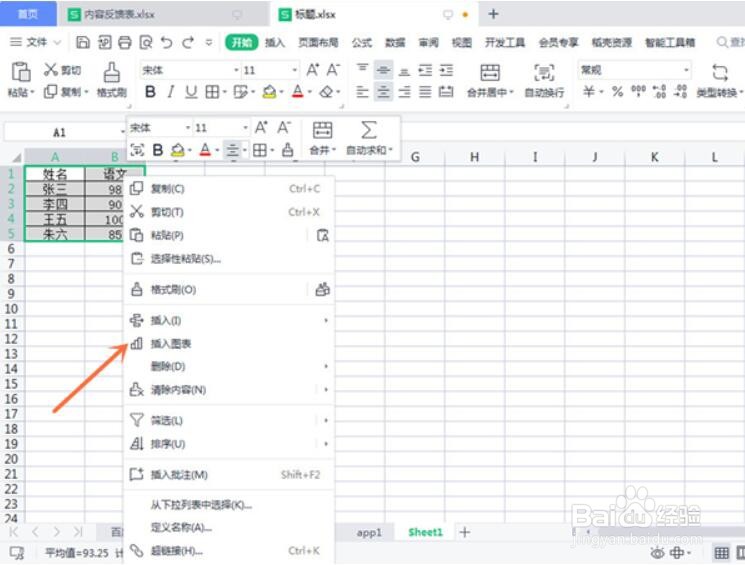Click the ribbon font color A
Image resolution: width=745 pixels, height=565 pixels.
click(297, 91)
